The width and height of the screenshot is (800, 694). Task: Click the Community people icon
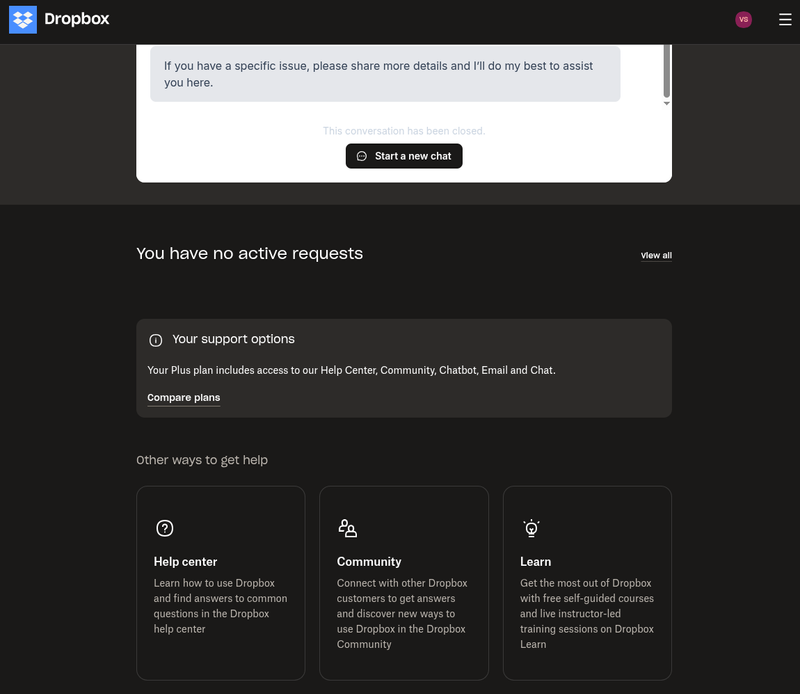point(348,528)
